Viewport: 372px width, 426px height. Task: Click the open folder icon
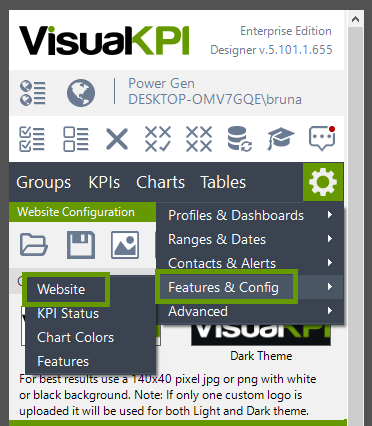(x=33, y=245)
